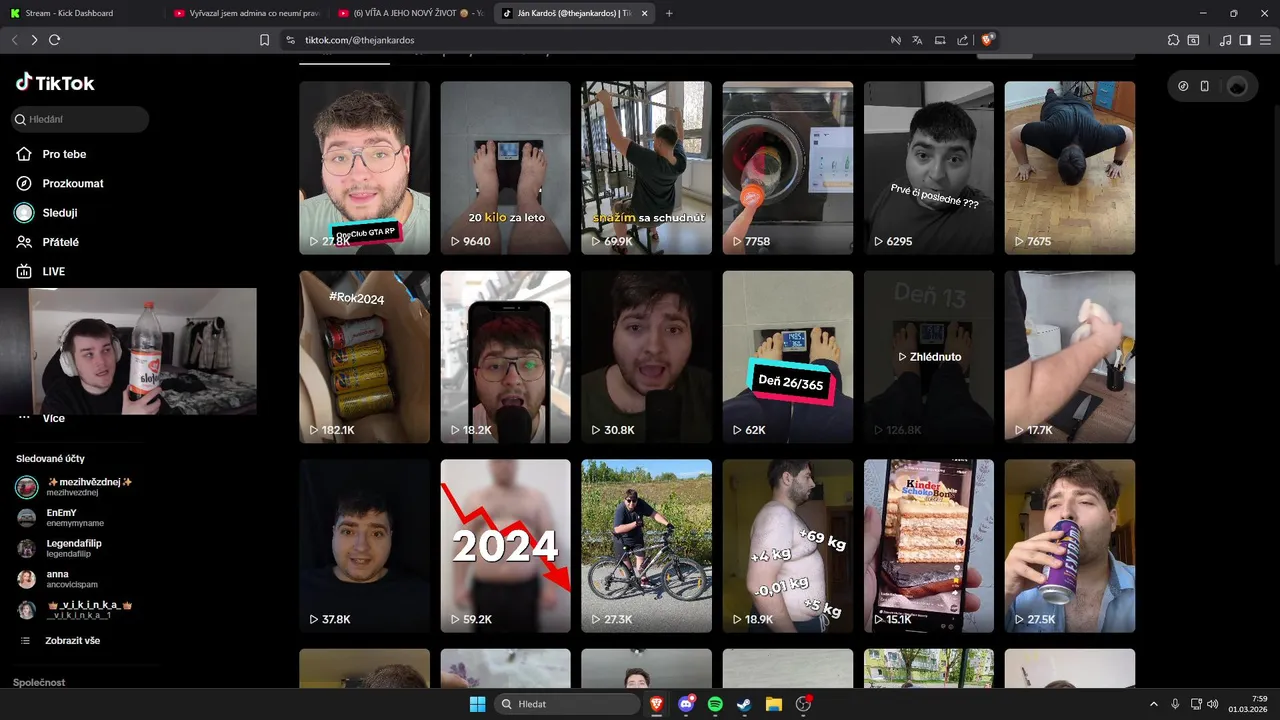This screenshot has height=720, width=1280.
Task: Click the taskbar Hledat search box
Action: 568,704
